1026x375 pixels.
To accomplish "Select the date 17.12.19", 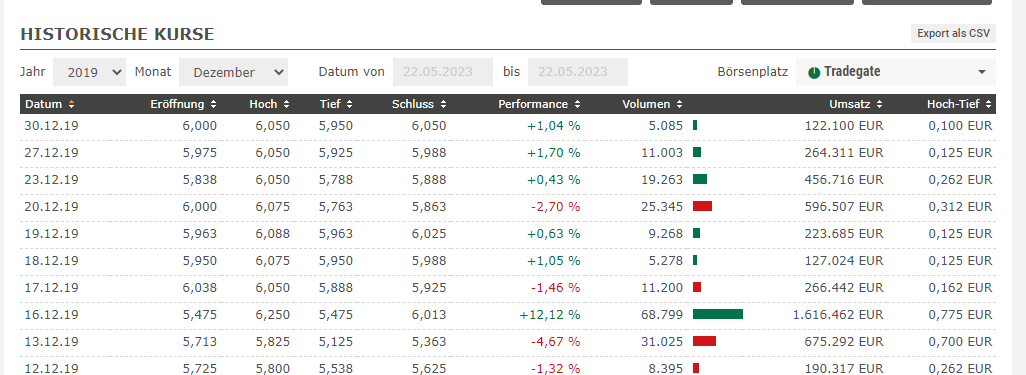I will pyautogui.click(x=52, y=287).
